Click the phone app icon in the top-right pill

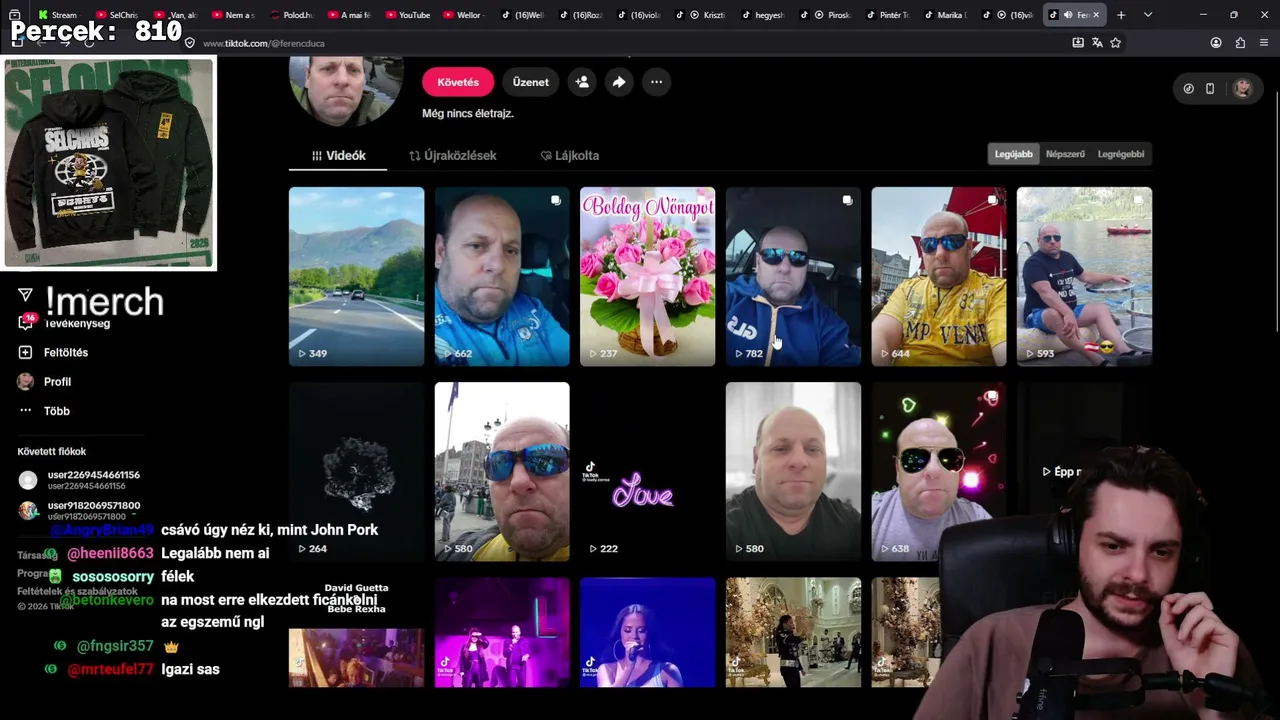point(1210,88)
